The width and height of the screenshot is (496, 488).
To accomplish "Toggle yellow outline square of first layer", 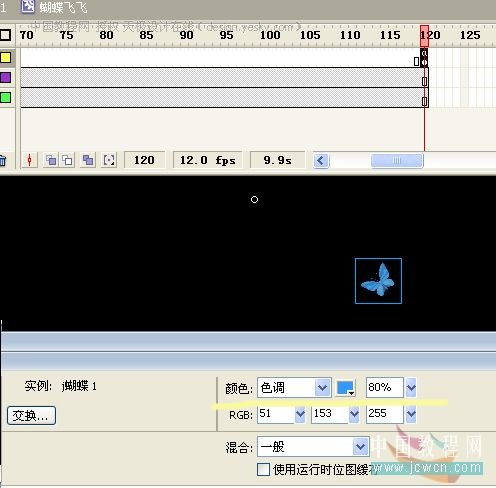I will pyautogui.click(x=5, y=58).
